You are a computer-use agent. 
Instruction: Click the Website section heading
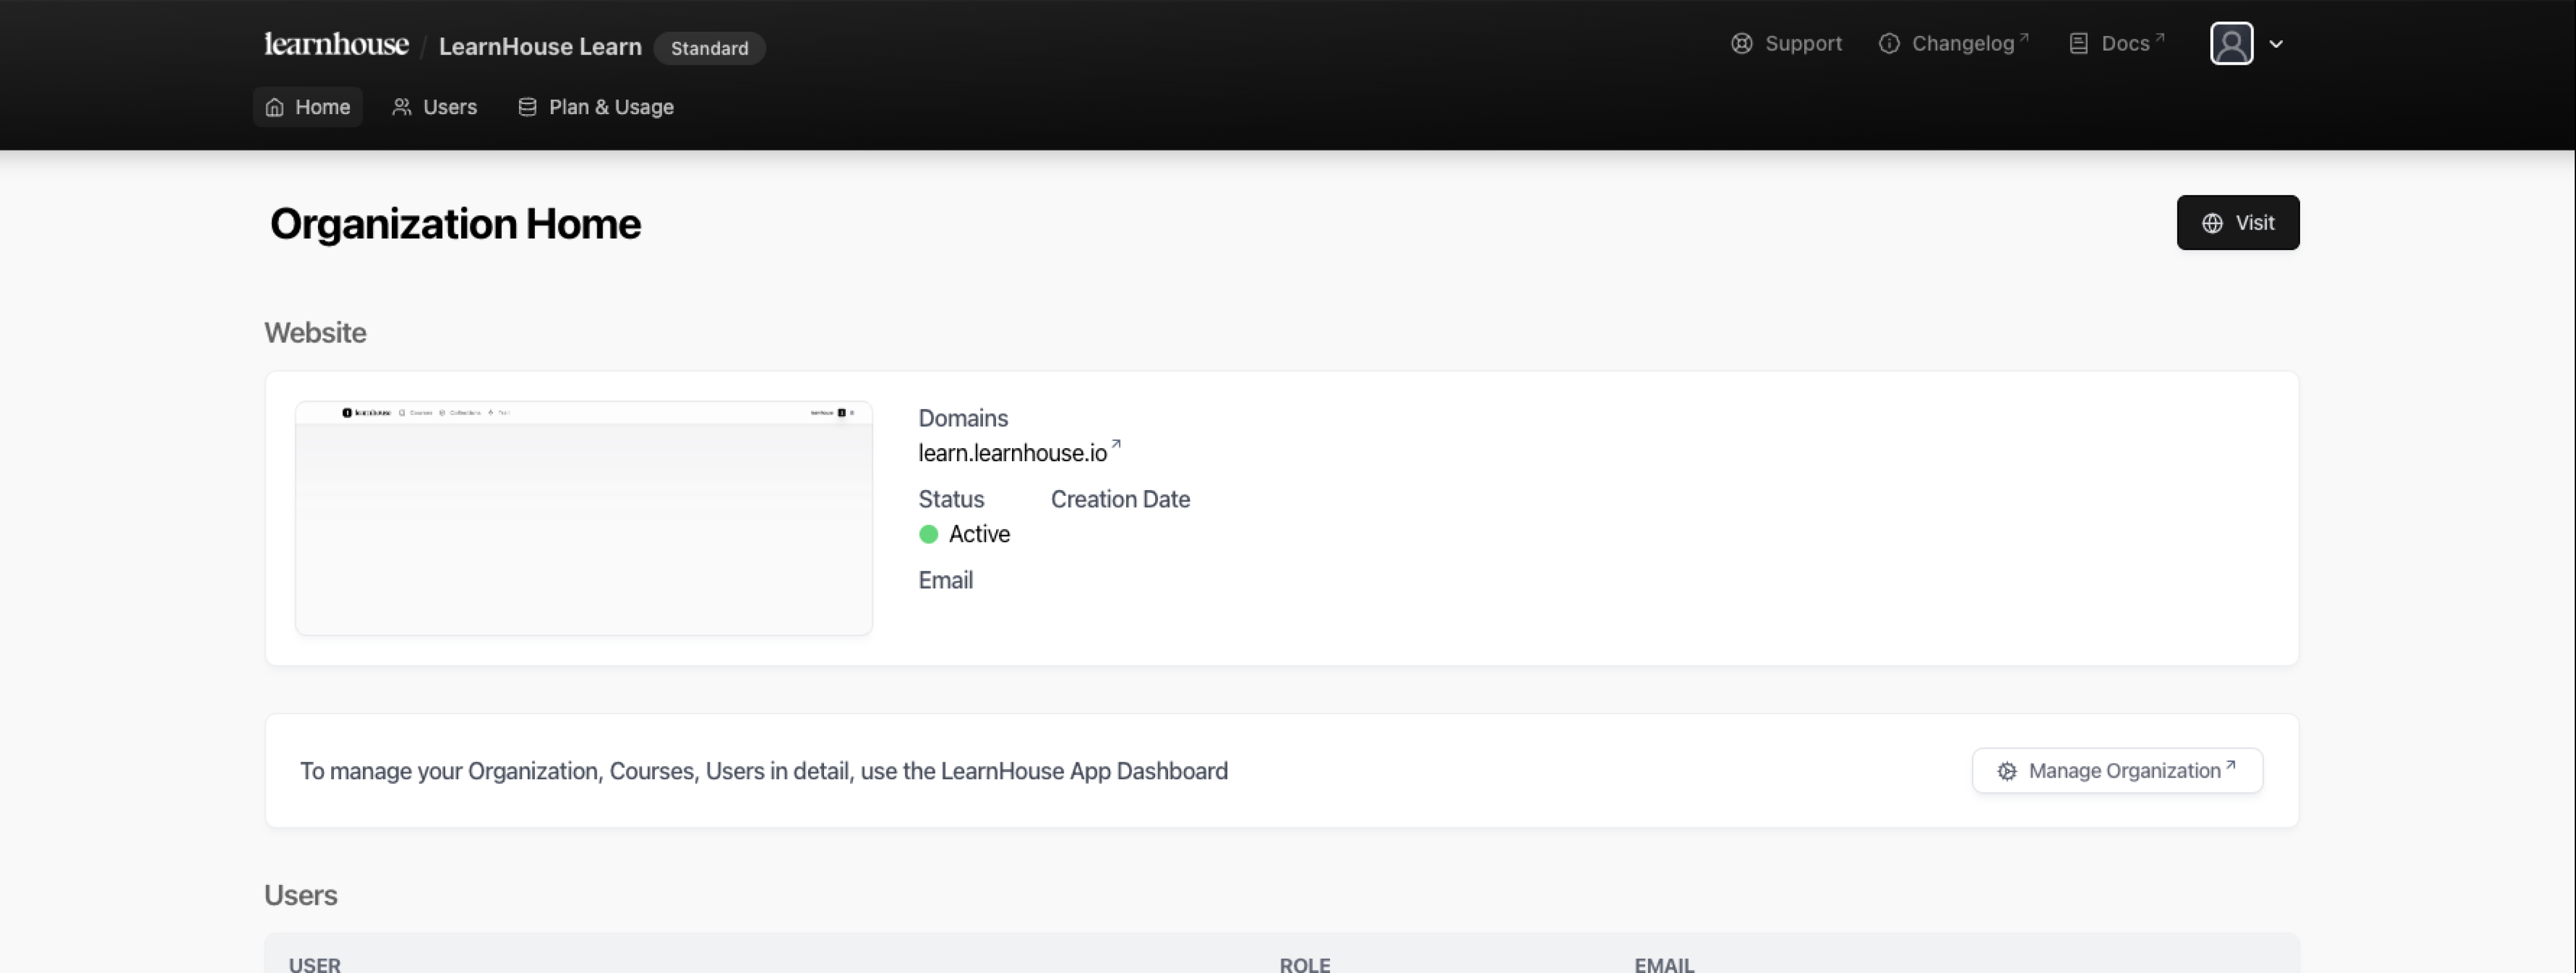point(315,333)
